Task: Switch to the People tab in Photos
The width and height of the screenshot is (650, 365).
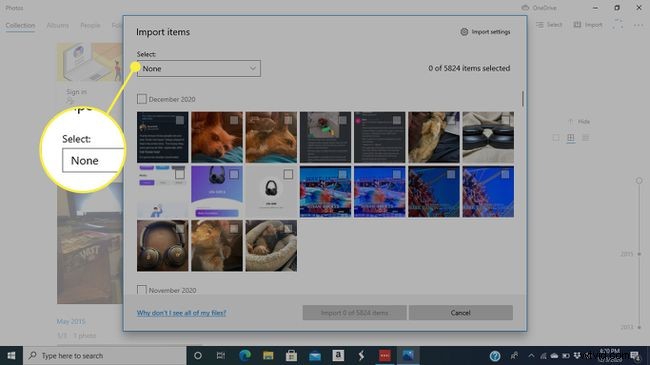Action: (x=90, y=25)
